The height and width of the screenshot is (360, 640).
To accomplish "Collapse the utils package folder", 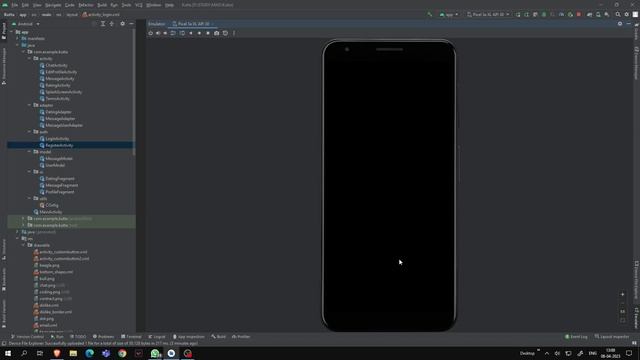I will pos(29,198).
